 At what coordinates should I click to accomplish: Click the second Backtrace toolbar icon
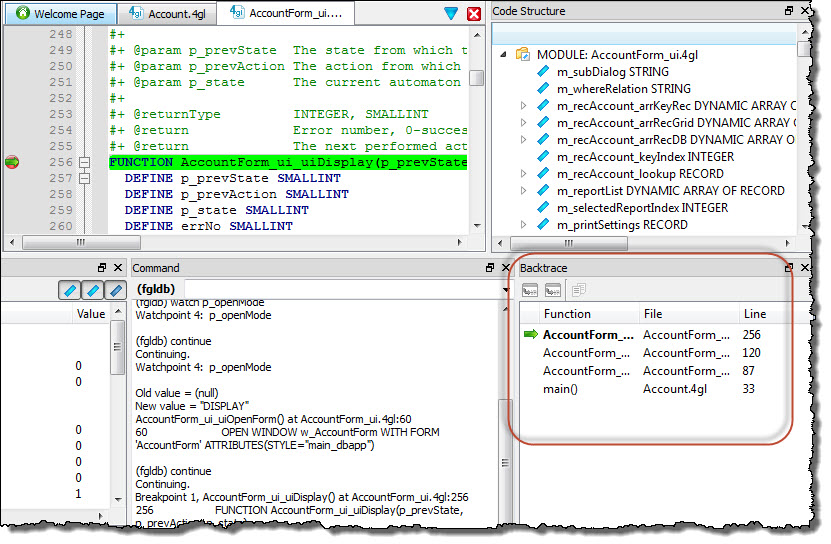click(x=553, y=290)
